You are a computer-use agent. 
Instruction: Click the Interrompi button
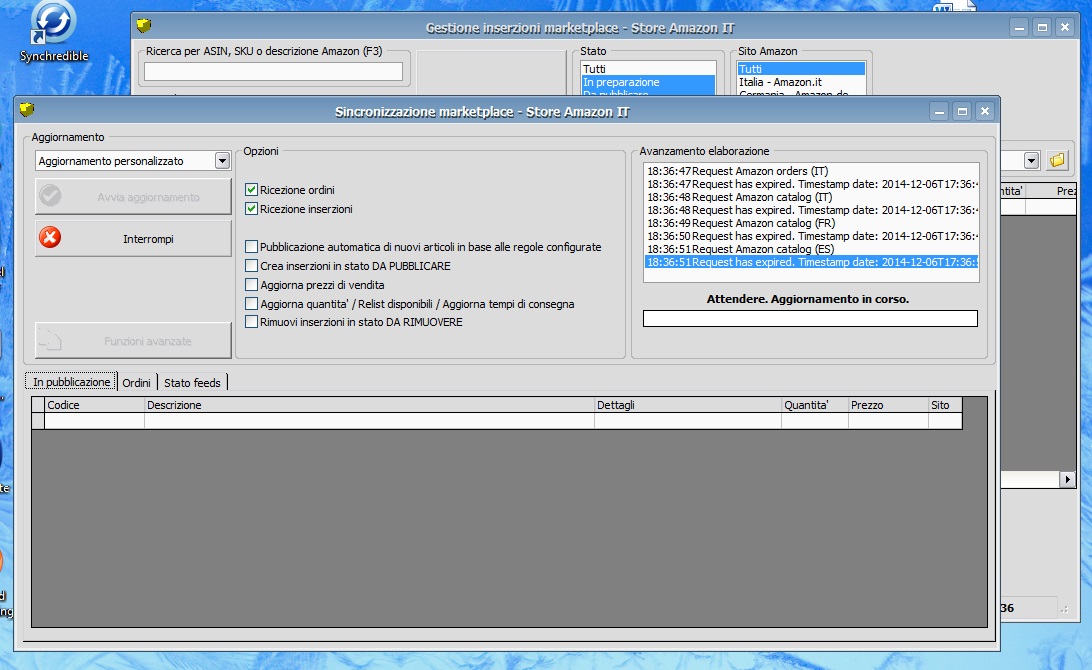133,239
